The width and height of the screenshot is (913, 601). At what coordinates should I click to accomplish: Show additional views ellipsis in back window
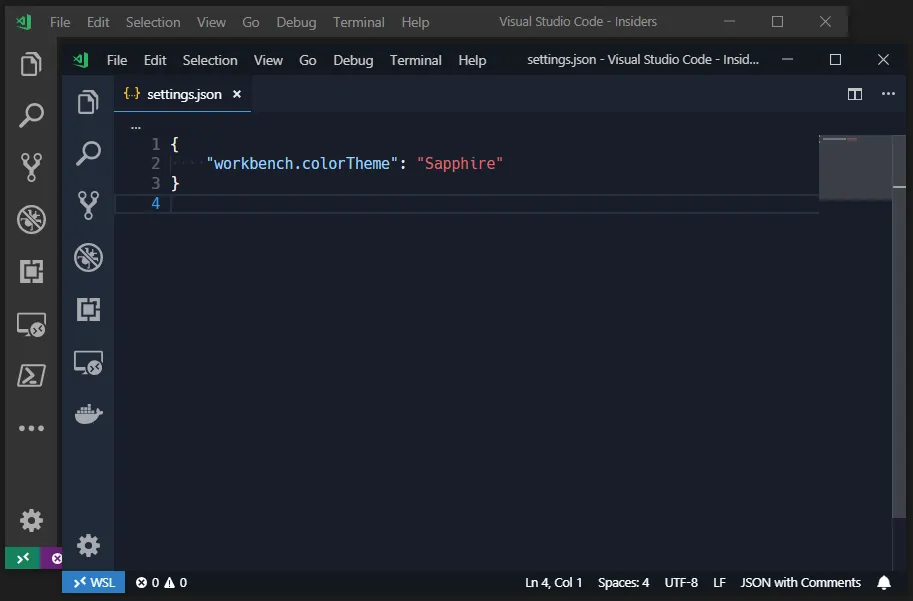point(31,428)
